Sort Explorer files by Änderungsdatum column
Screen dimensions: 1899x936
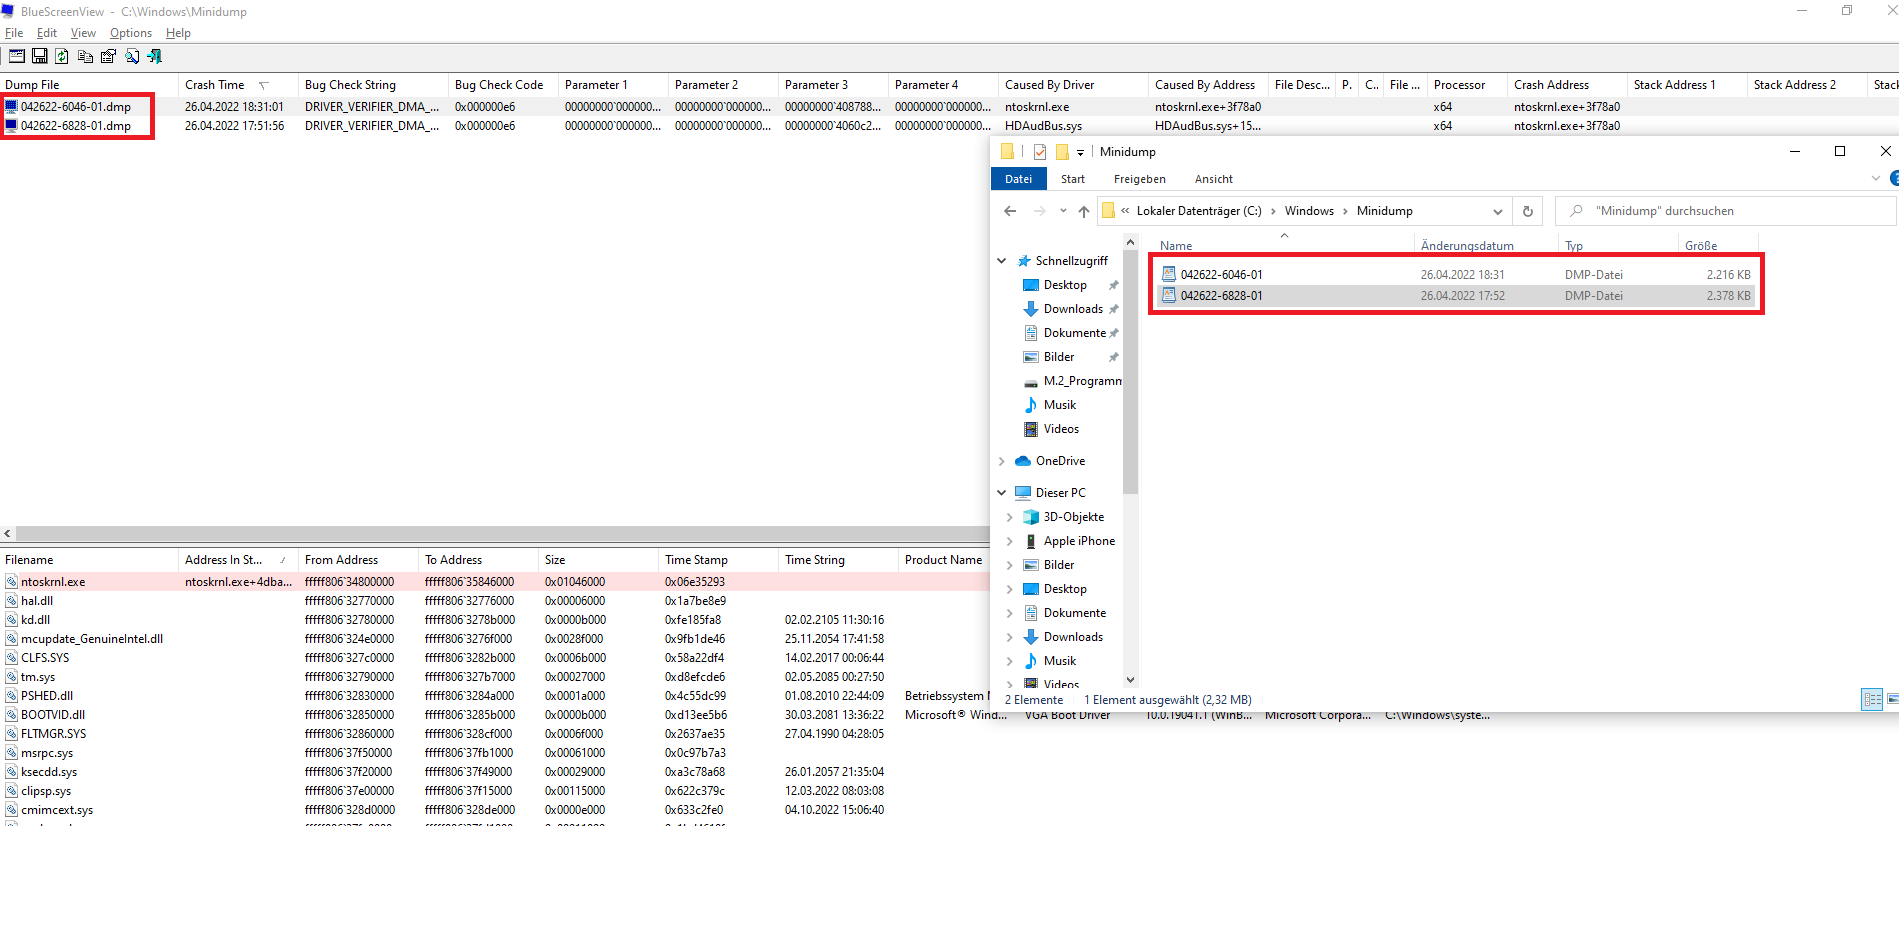click(x=1467, y=246)
